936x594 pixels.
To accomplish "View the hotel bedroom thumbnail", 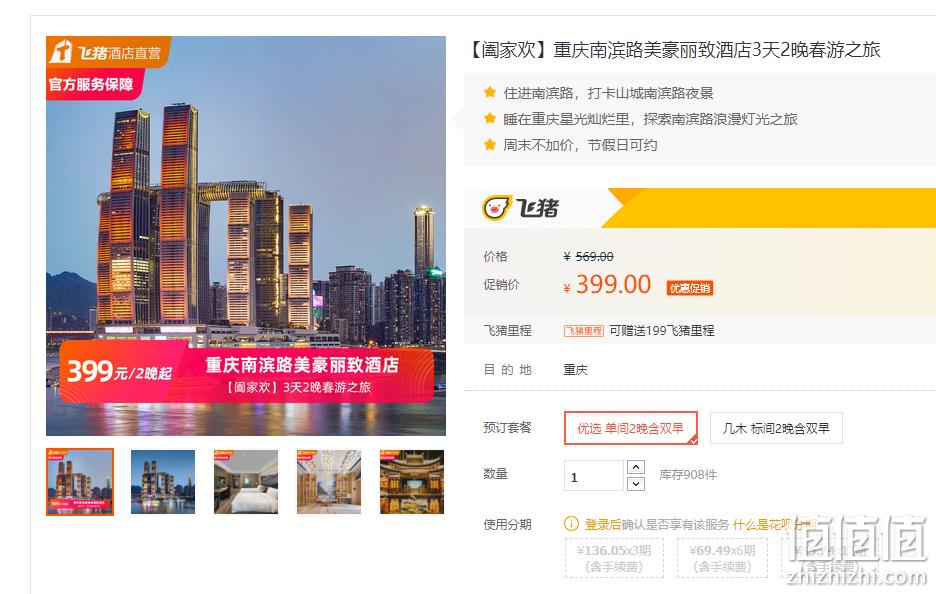I will click(246, 482).
